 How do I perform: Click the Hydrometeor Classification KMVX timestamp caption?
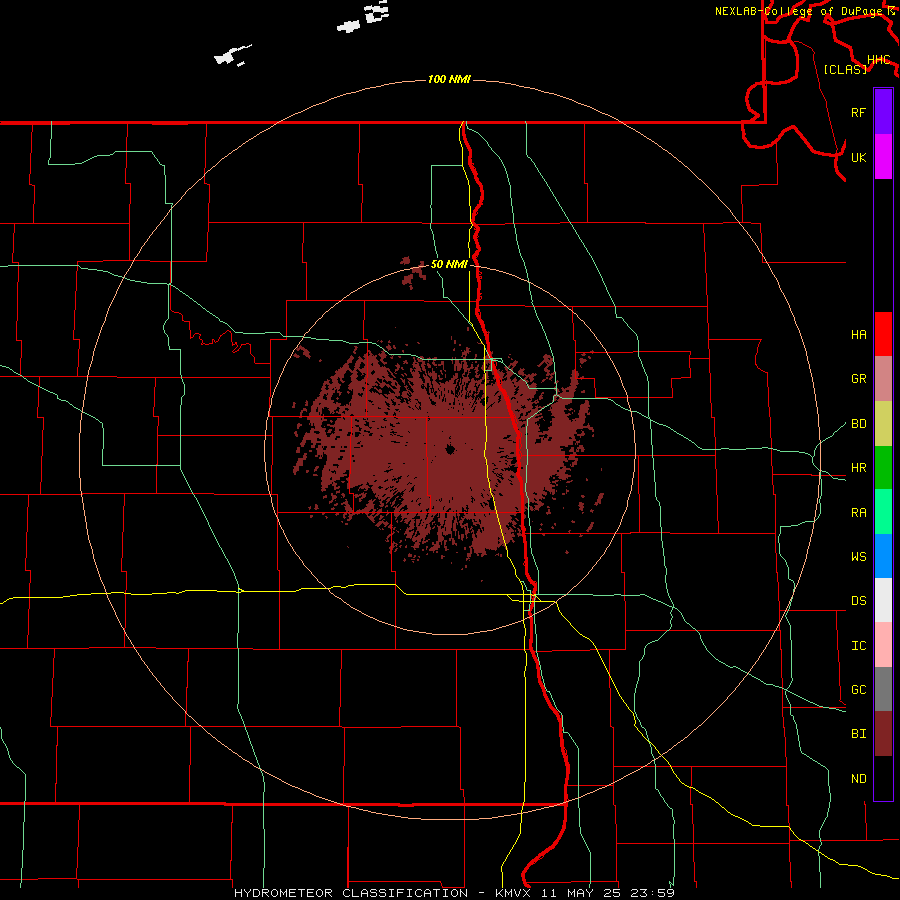[x=454, y=893]
